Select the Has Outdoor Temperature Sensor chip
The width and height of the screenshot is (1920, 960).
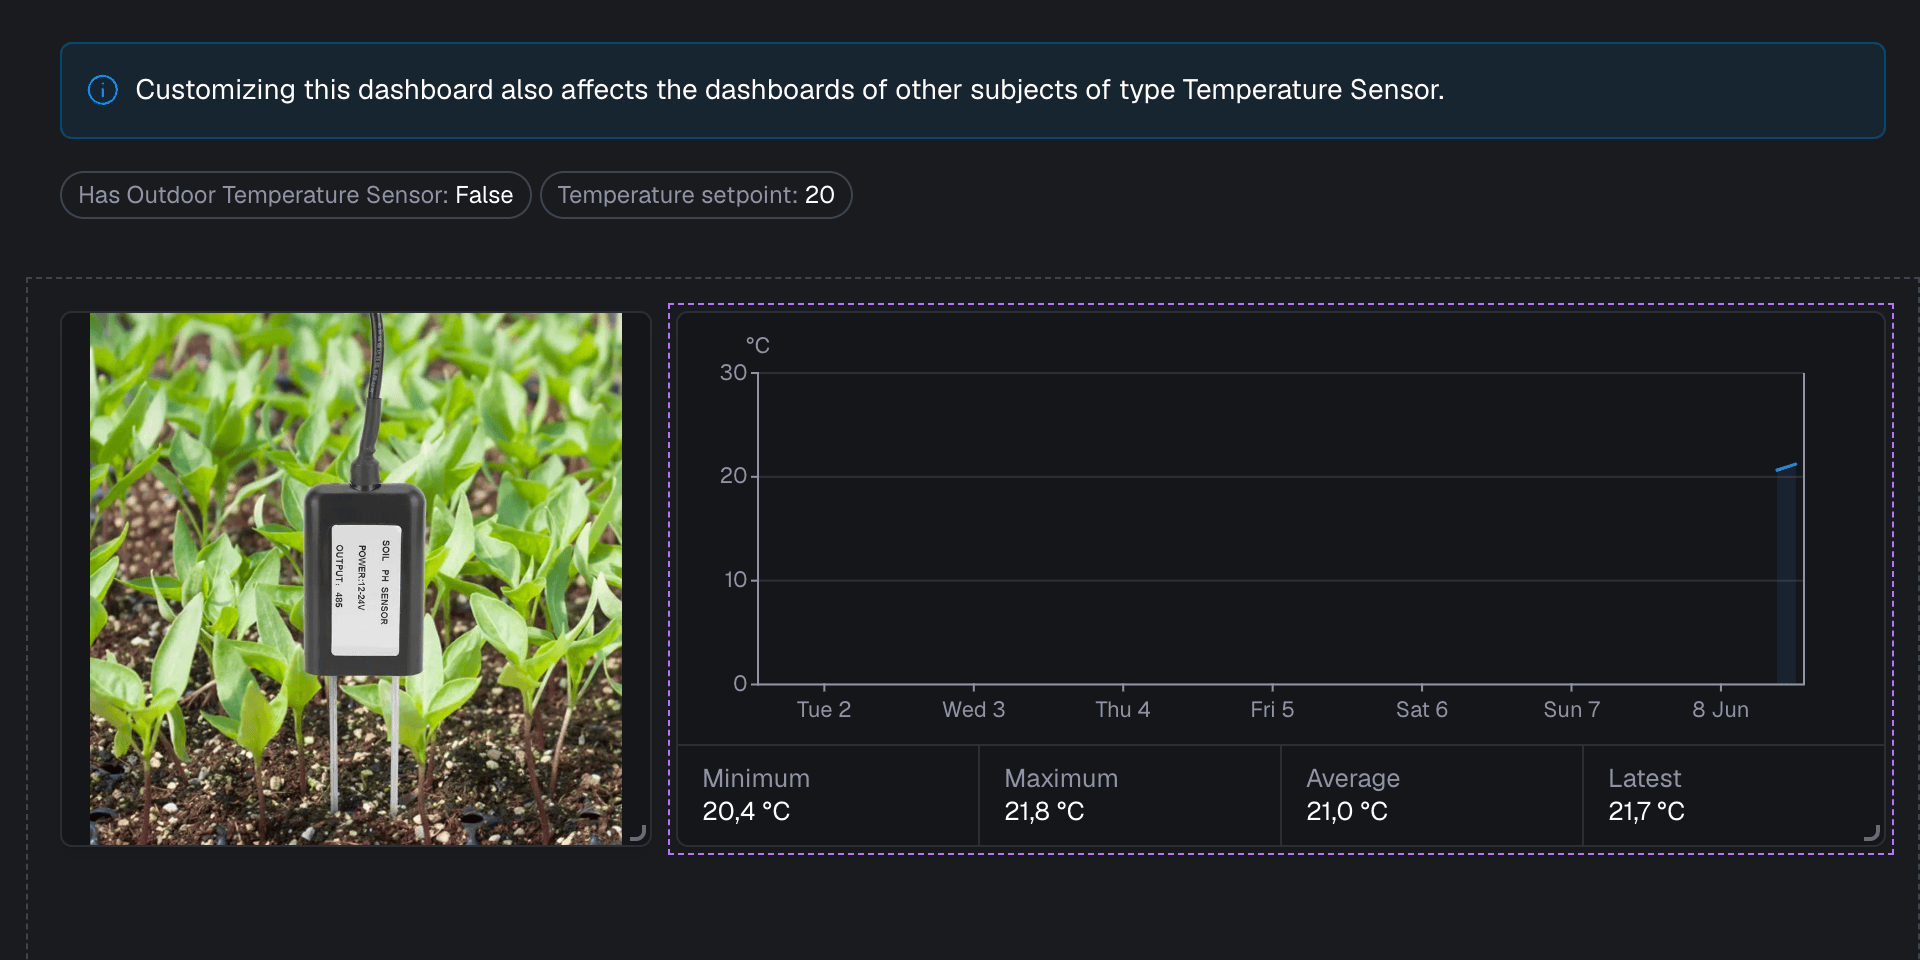pyautogui.click(x=296, y=195)
